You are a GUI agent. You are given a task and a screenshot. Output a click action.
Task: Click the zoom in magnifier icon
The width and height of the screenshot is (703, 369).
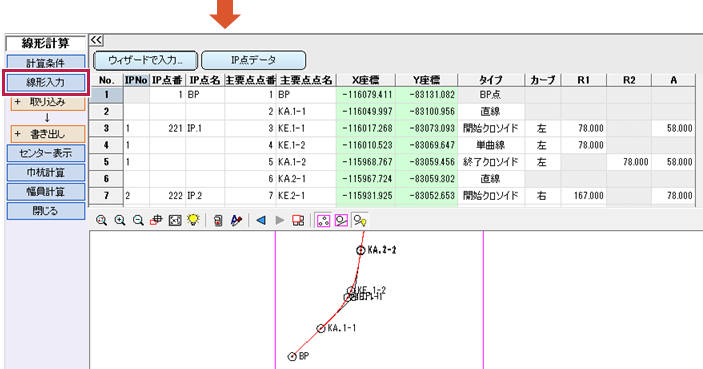click(120, 220)
